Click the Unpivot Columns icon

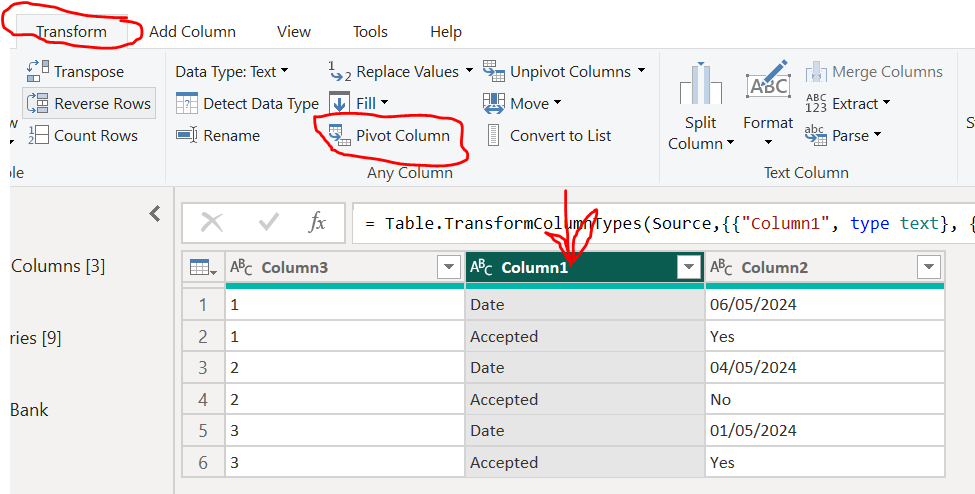pos(494,72)
